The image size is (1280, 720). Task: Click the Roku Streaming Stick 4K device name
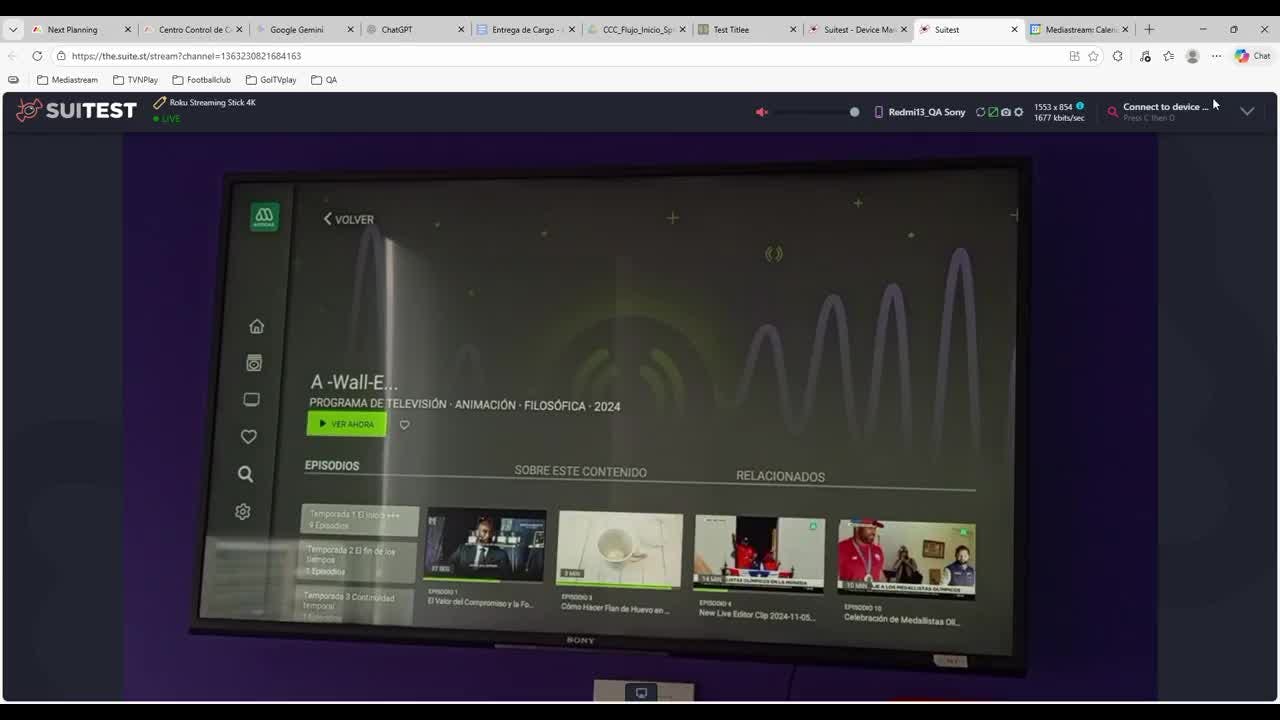click(212, 102)
